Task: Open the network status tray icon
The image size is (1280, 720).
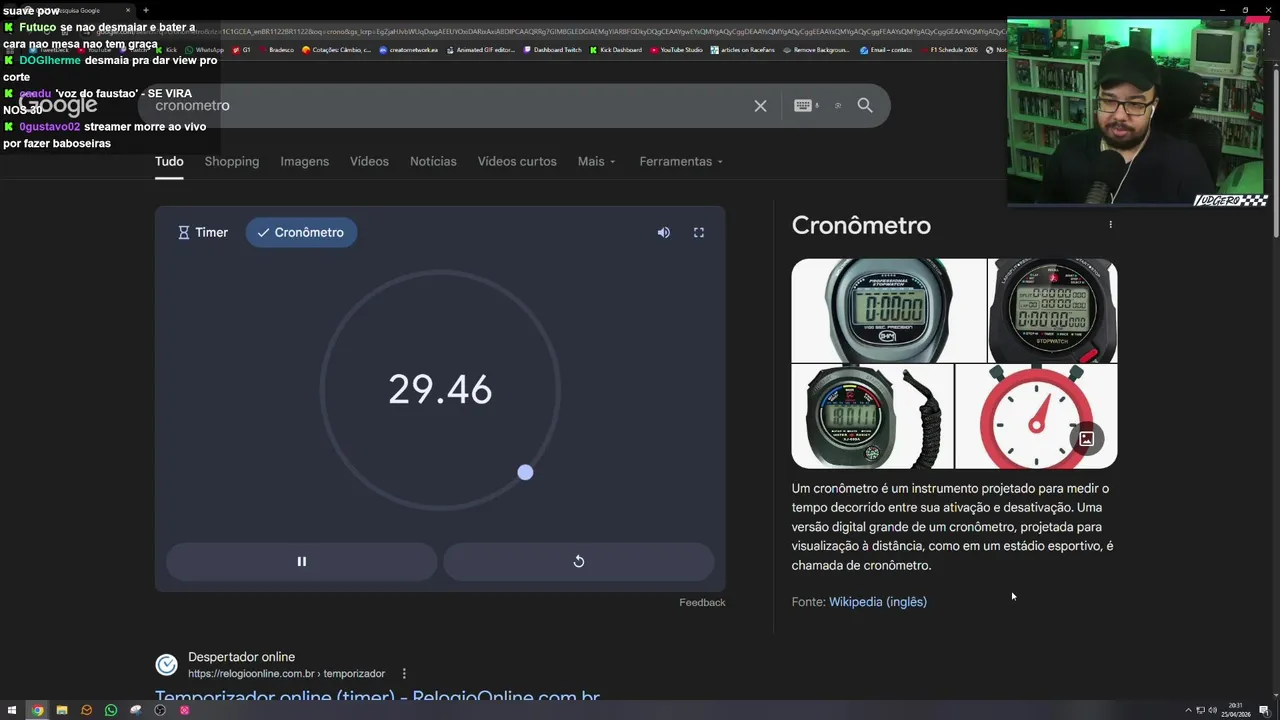Action: [1200, 710]
